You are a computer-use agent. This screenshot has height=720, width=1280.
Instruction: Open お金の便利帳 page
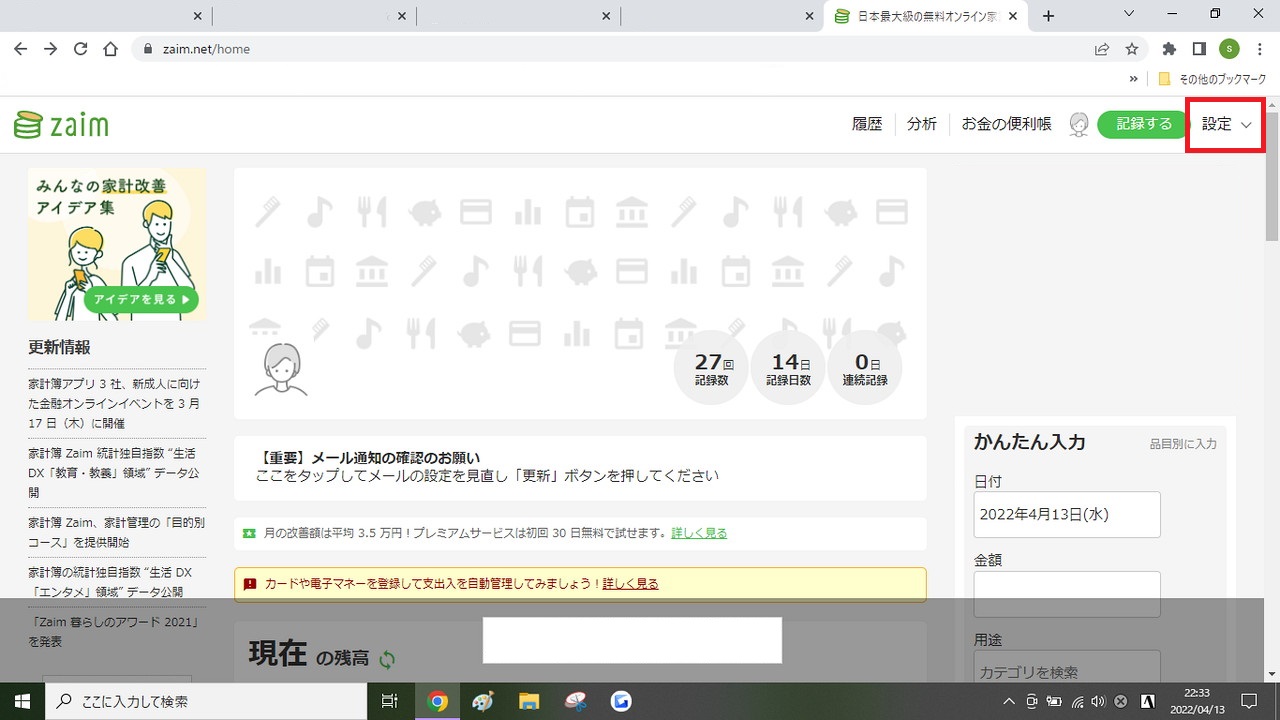[1006, 124]
